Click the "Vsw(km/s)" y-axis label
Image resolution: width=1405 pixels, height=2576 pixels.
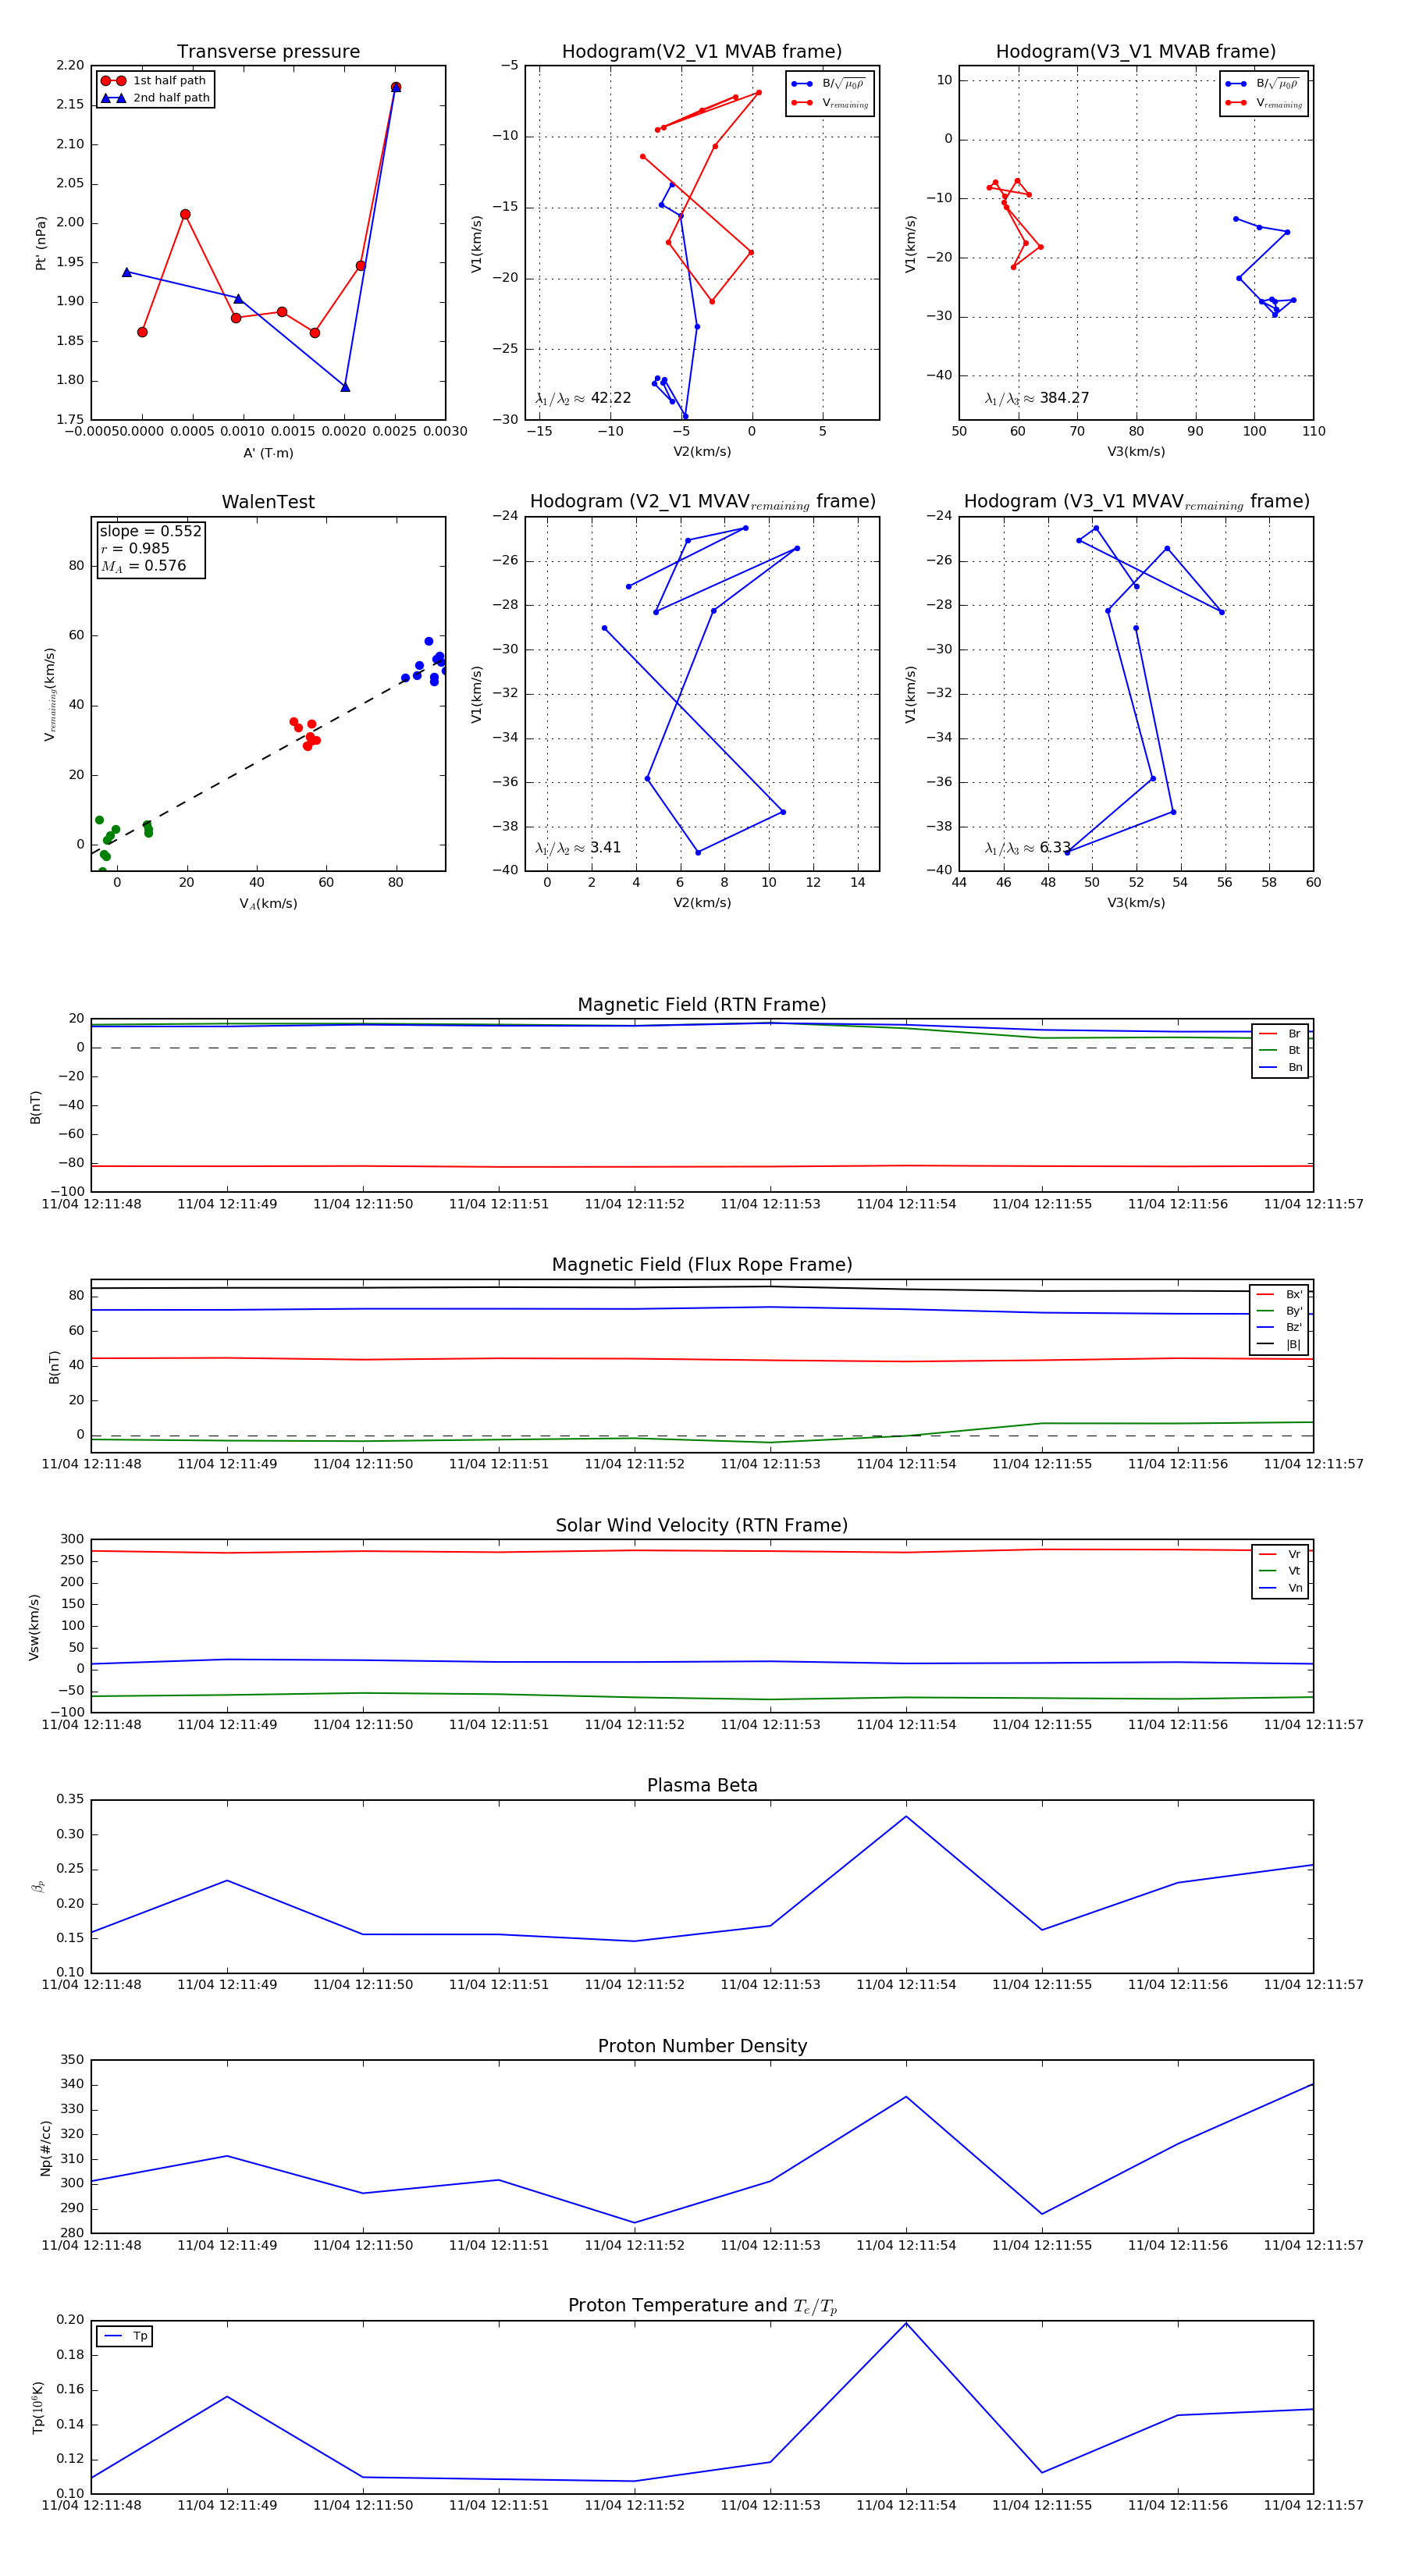coord(34,1627)
